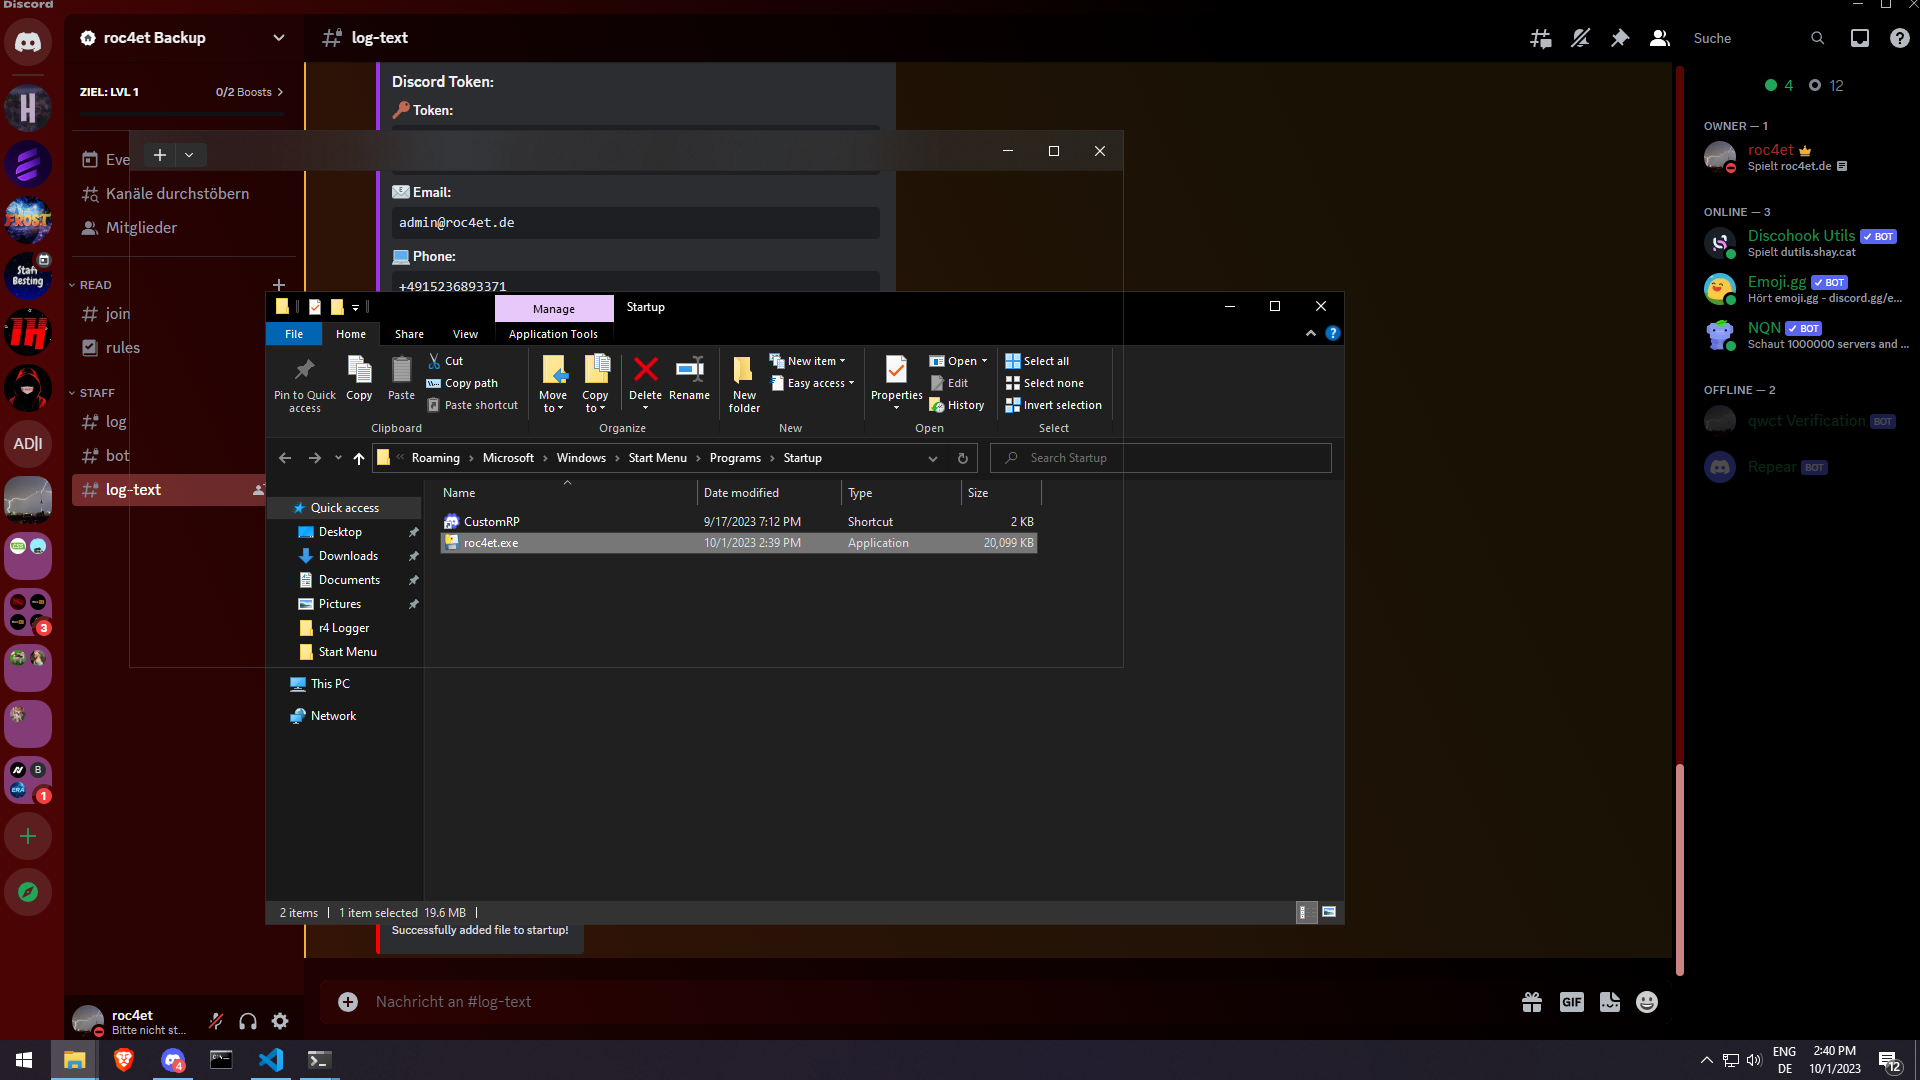This screenshot has height=1080, width=1920.
Task: Click Programs in the address breadcrumb
Action: click(735, 458)
